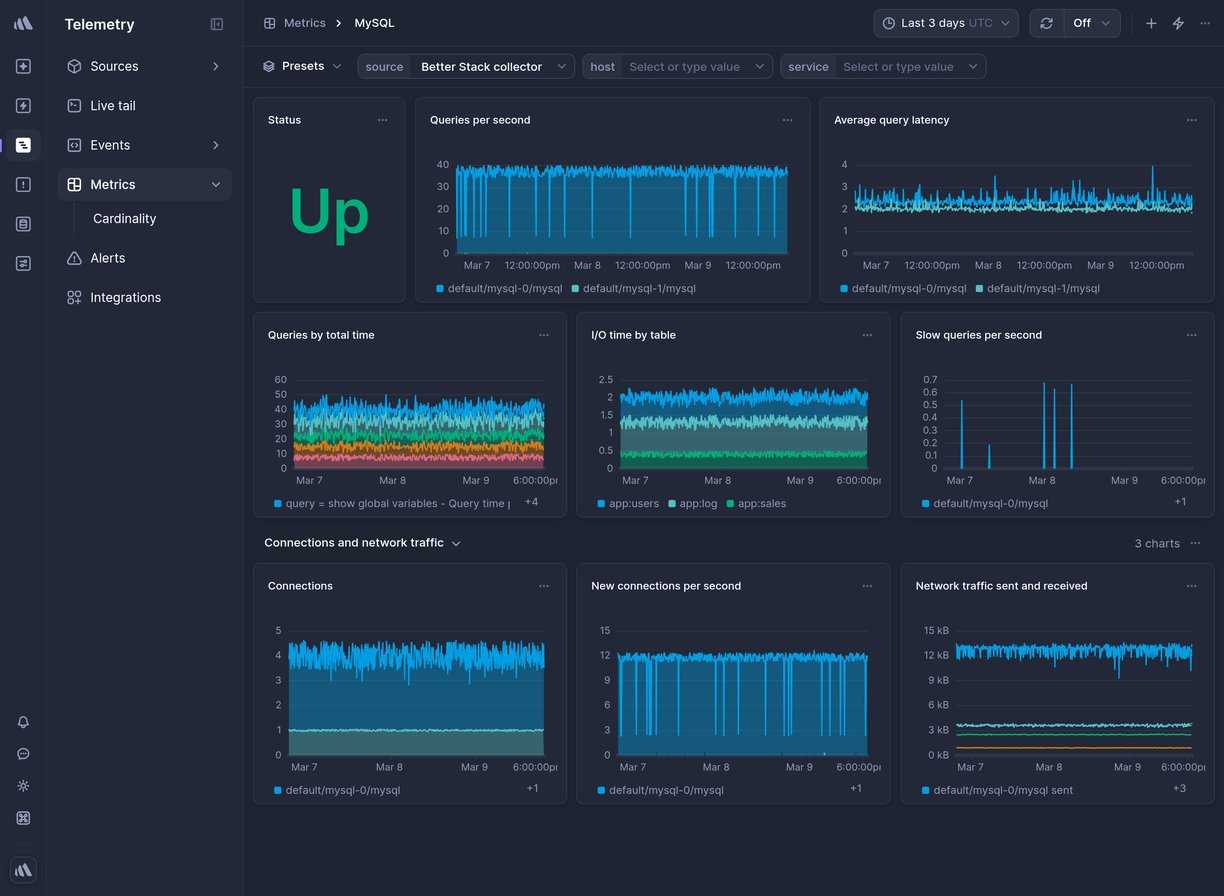Open the Integrations page

tap(125, 297)
